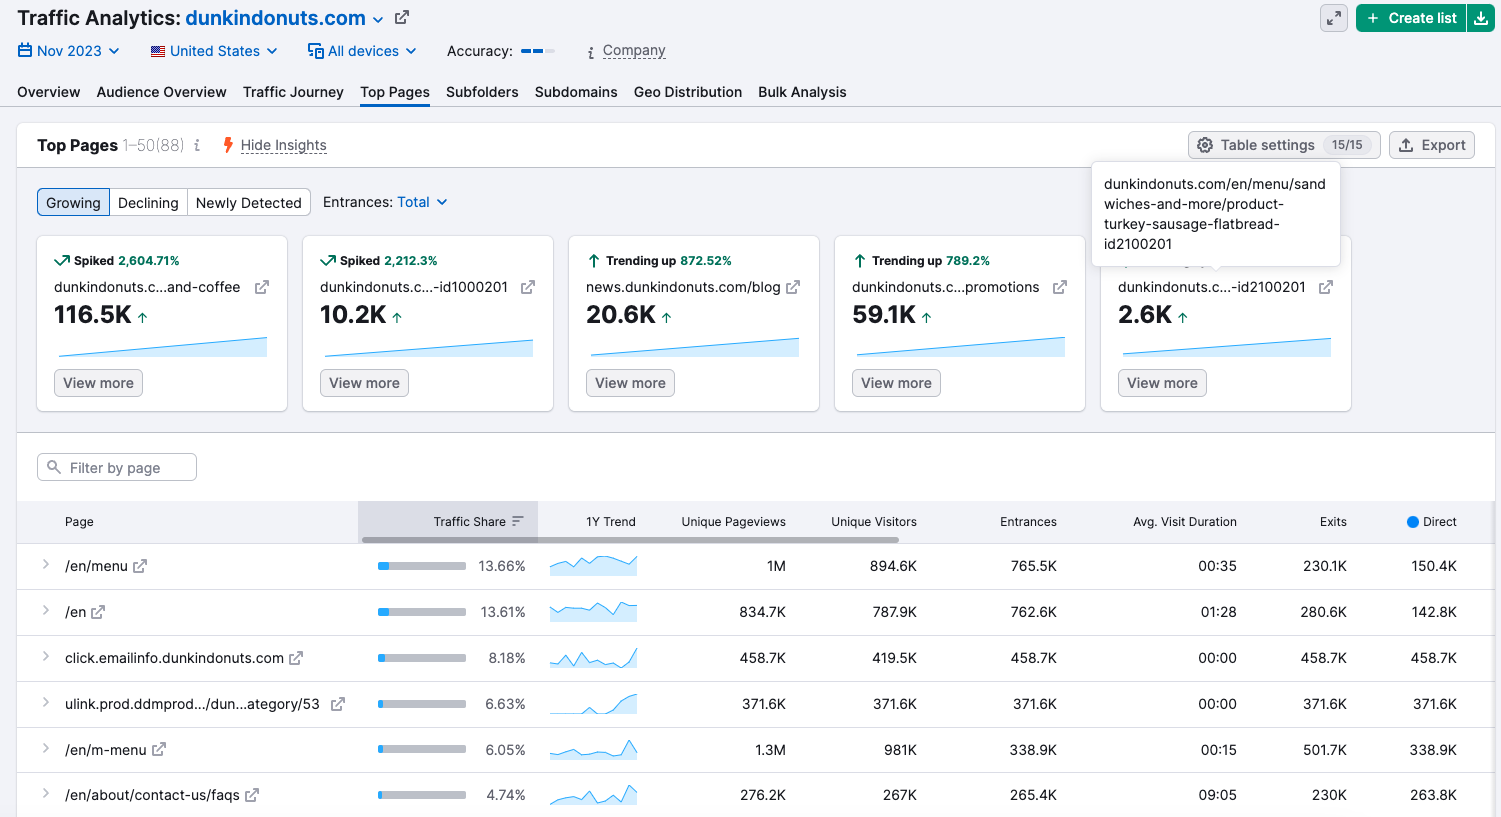Open ulink.prod.ddmprod external link icon
Image resolution: width=1501 pixels, height=817 pixels.
click(x=338, y=704)
